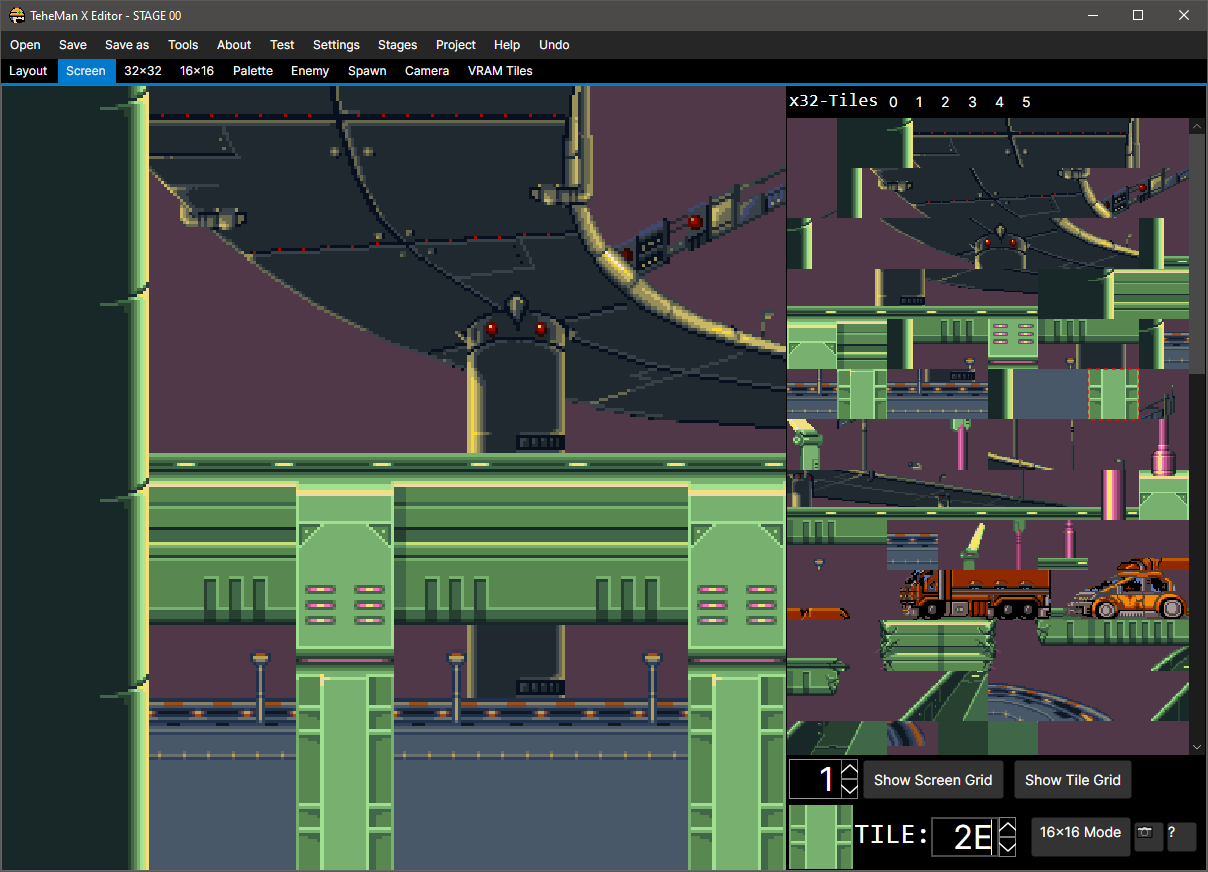The image size is (1208, 872).
Task: Switch to 16×16 Mode
Action: coord(1080,833)
